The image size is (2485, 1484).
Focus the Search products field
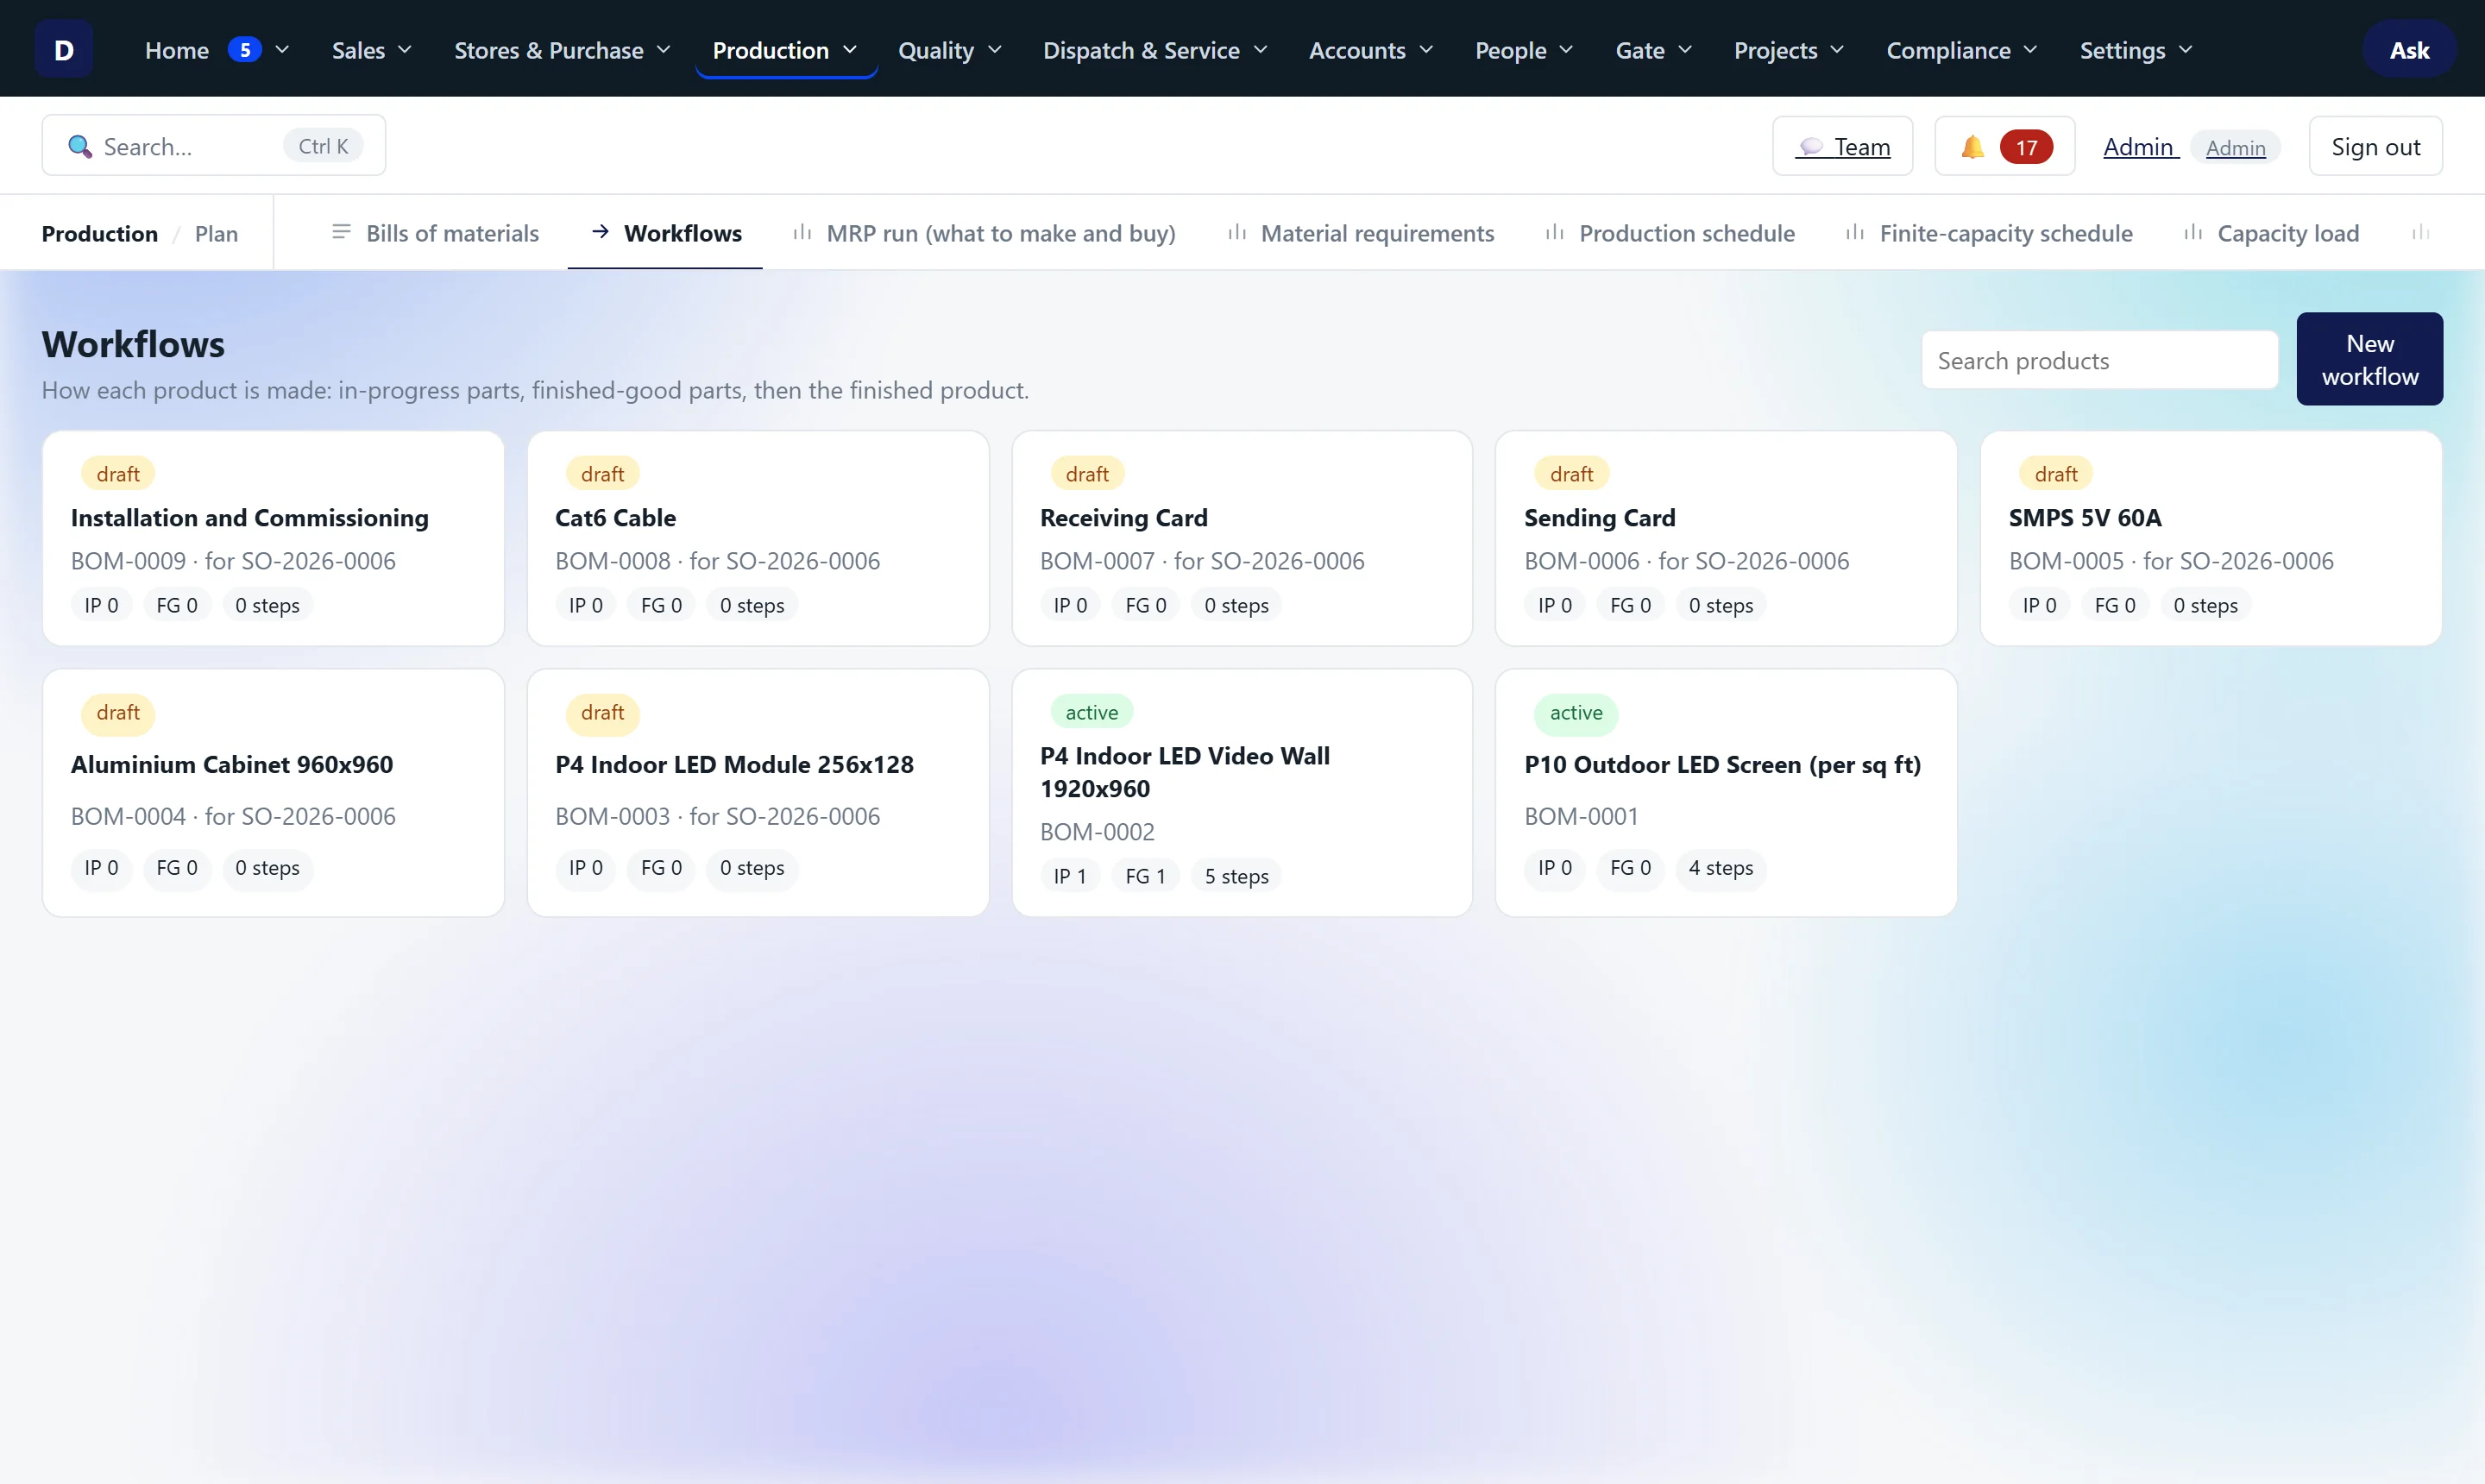2099,360
